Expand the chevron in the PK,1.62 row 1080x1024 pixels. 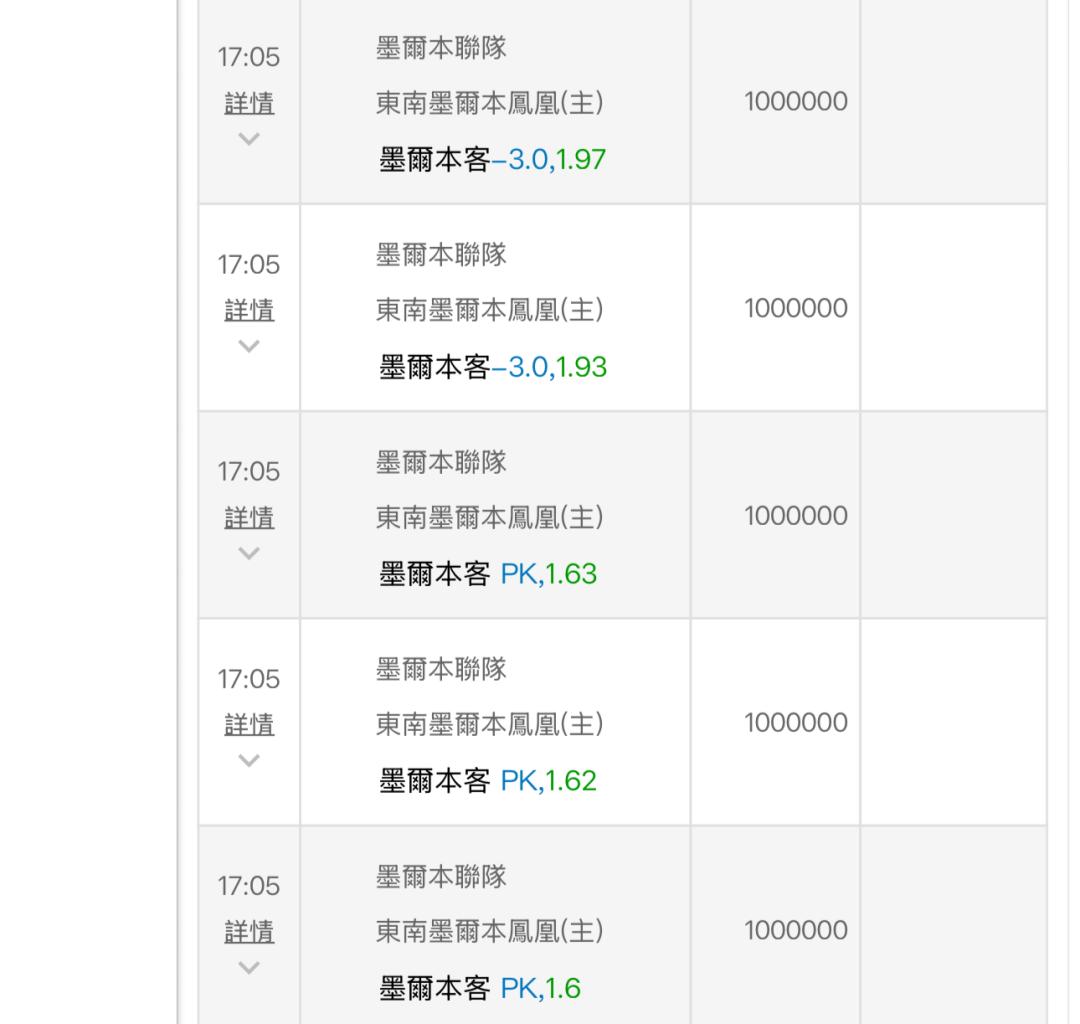coord(249,760)
